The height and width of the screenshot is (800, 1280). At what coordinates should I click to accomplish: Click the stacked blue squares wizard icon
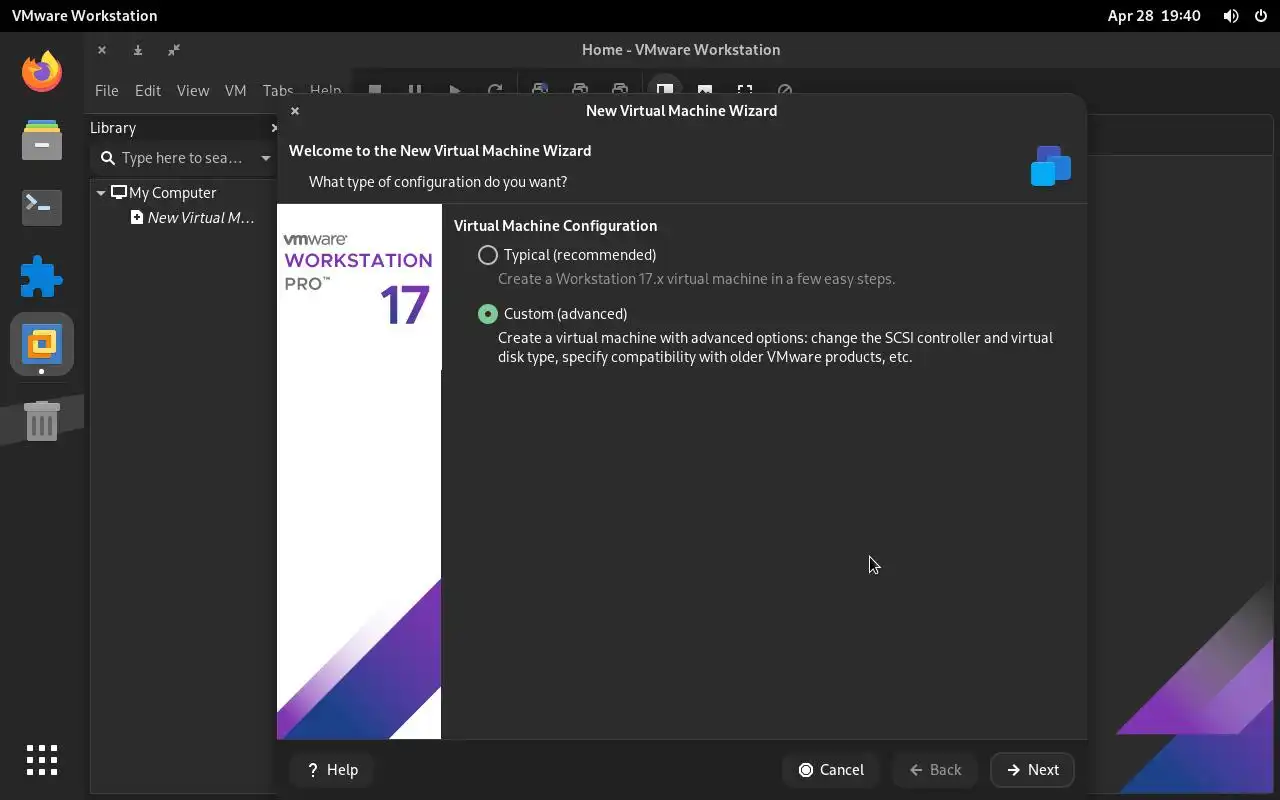1051,166
